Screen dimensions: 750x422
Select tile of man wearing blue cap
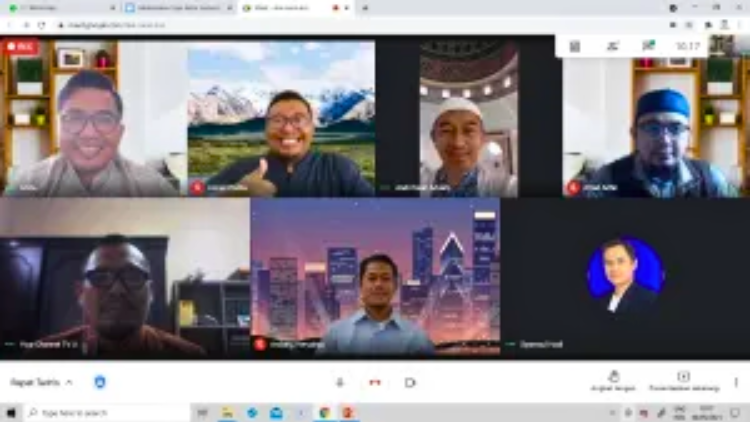(656, 119)
